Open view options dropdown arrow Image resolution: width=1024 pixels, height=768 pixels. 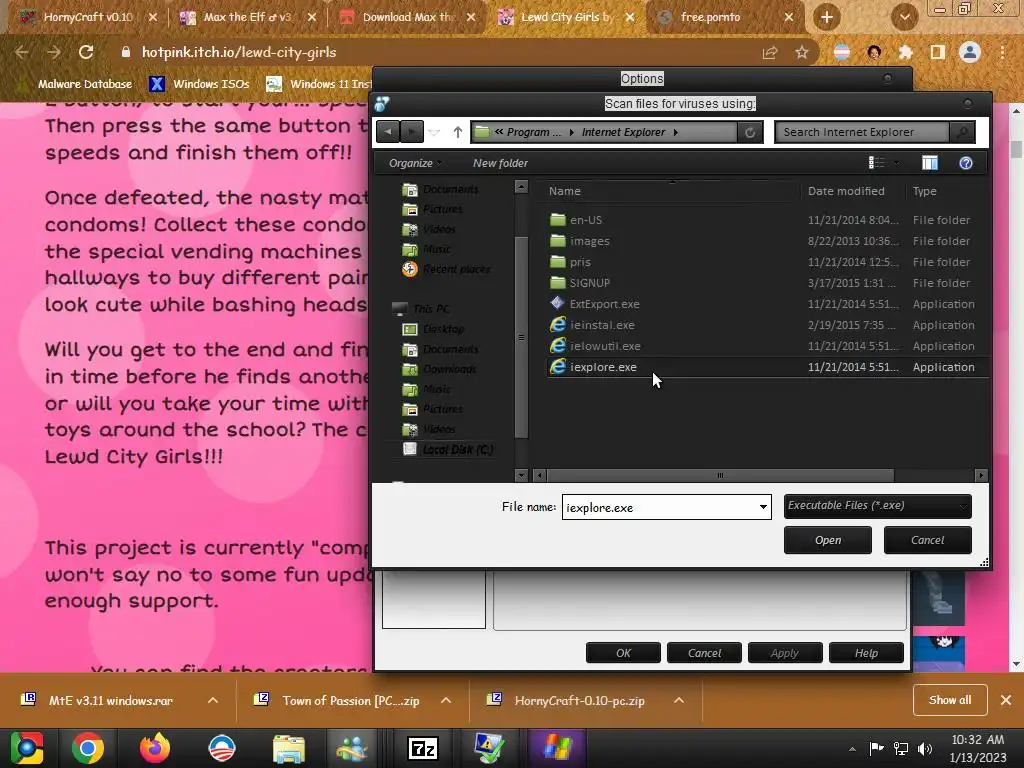click(x=897, y=163)
